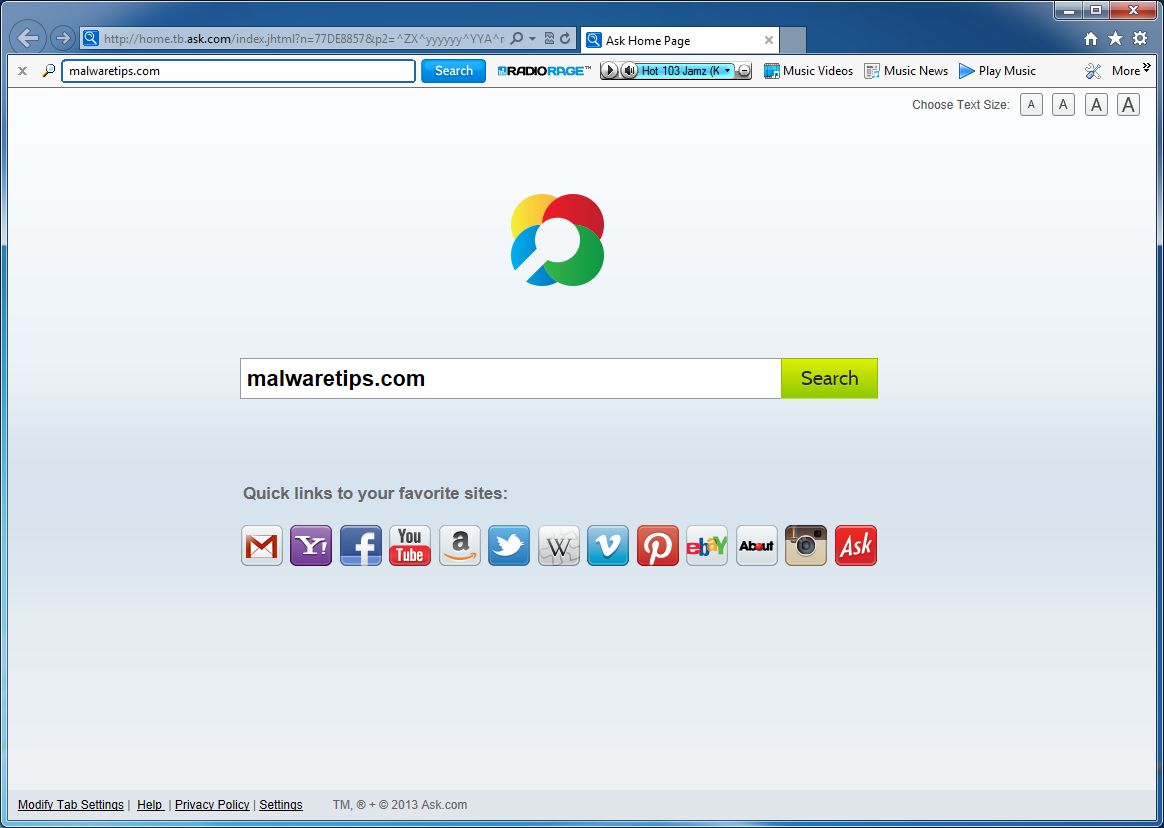1164x828 pixels.
Task: Open the Twitter quick link
Action: pos(509,546)
